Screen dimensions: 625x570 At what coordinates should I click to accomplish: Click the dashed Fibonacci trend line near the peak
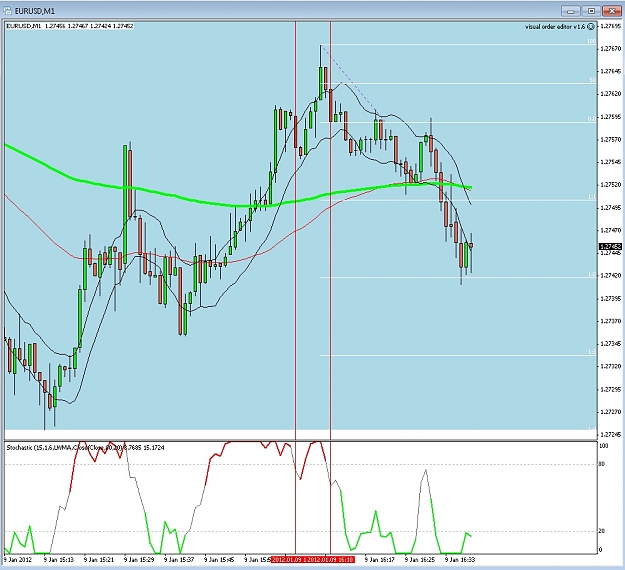click(x=347, y=77)
